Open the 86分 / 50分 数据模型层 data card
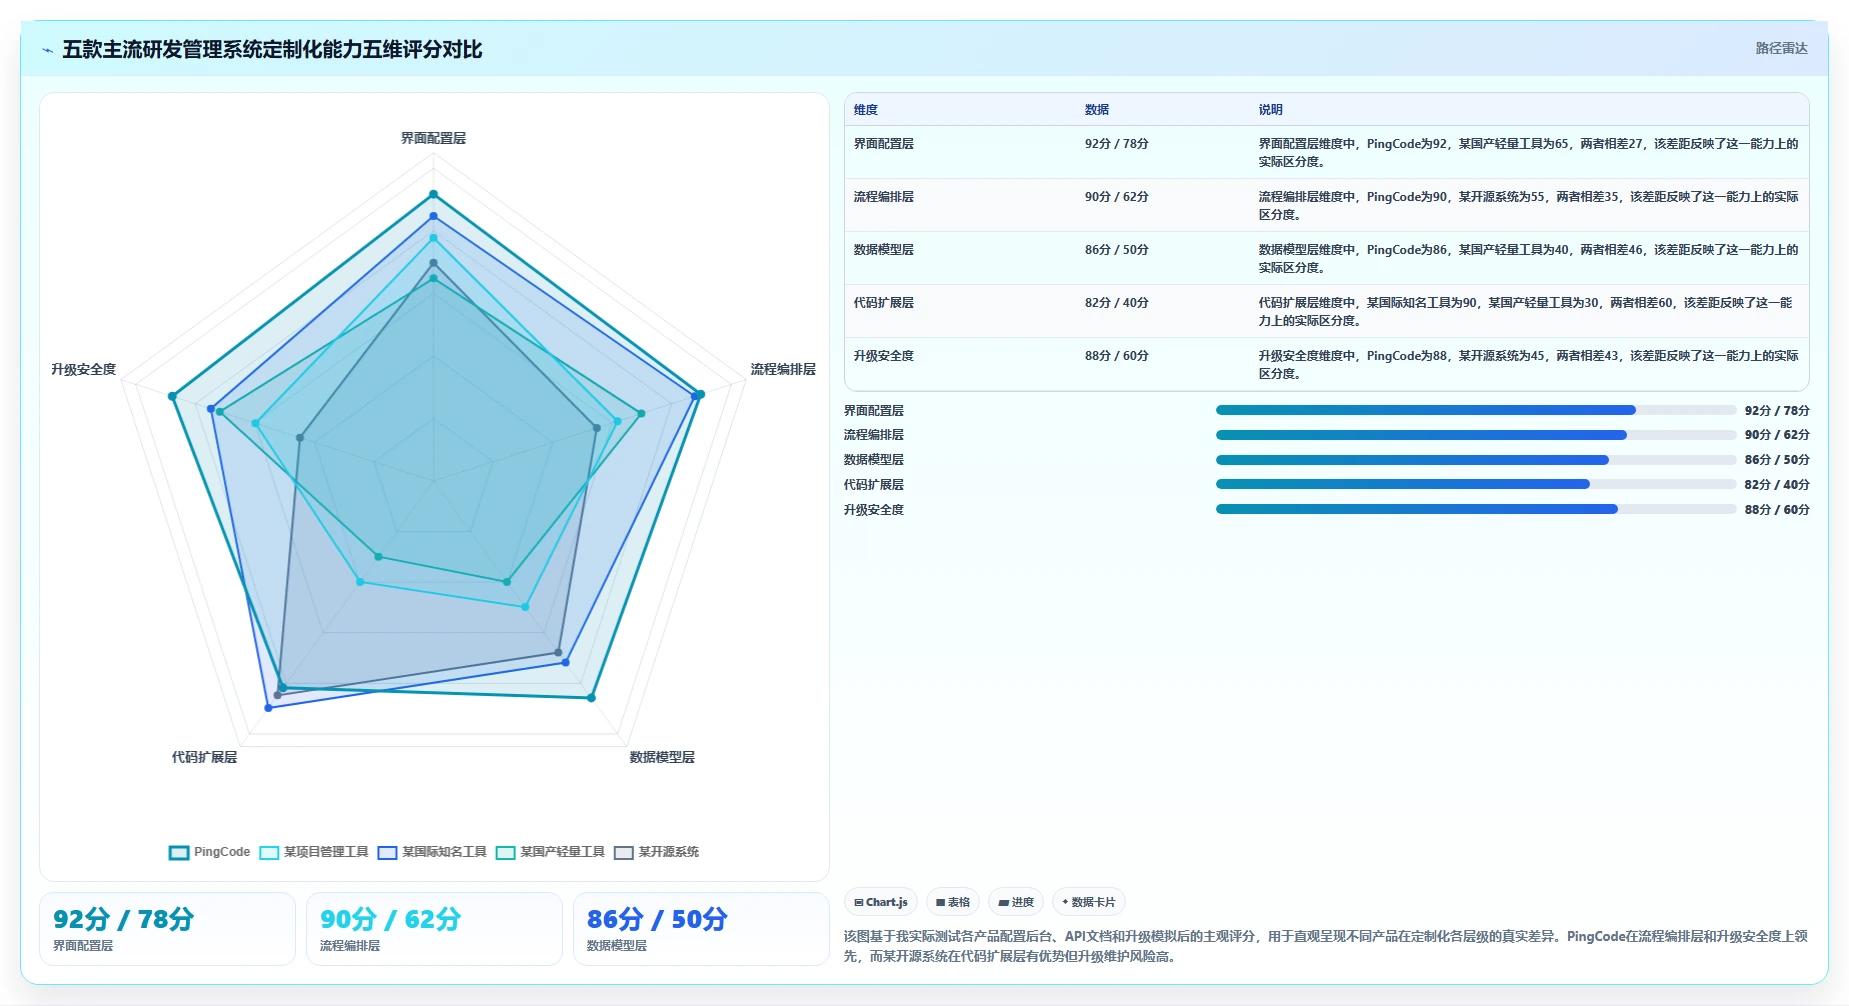 [x=701, y=929]
